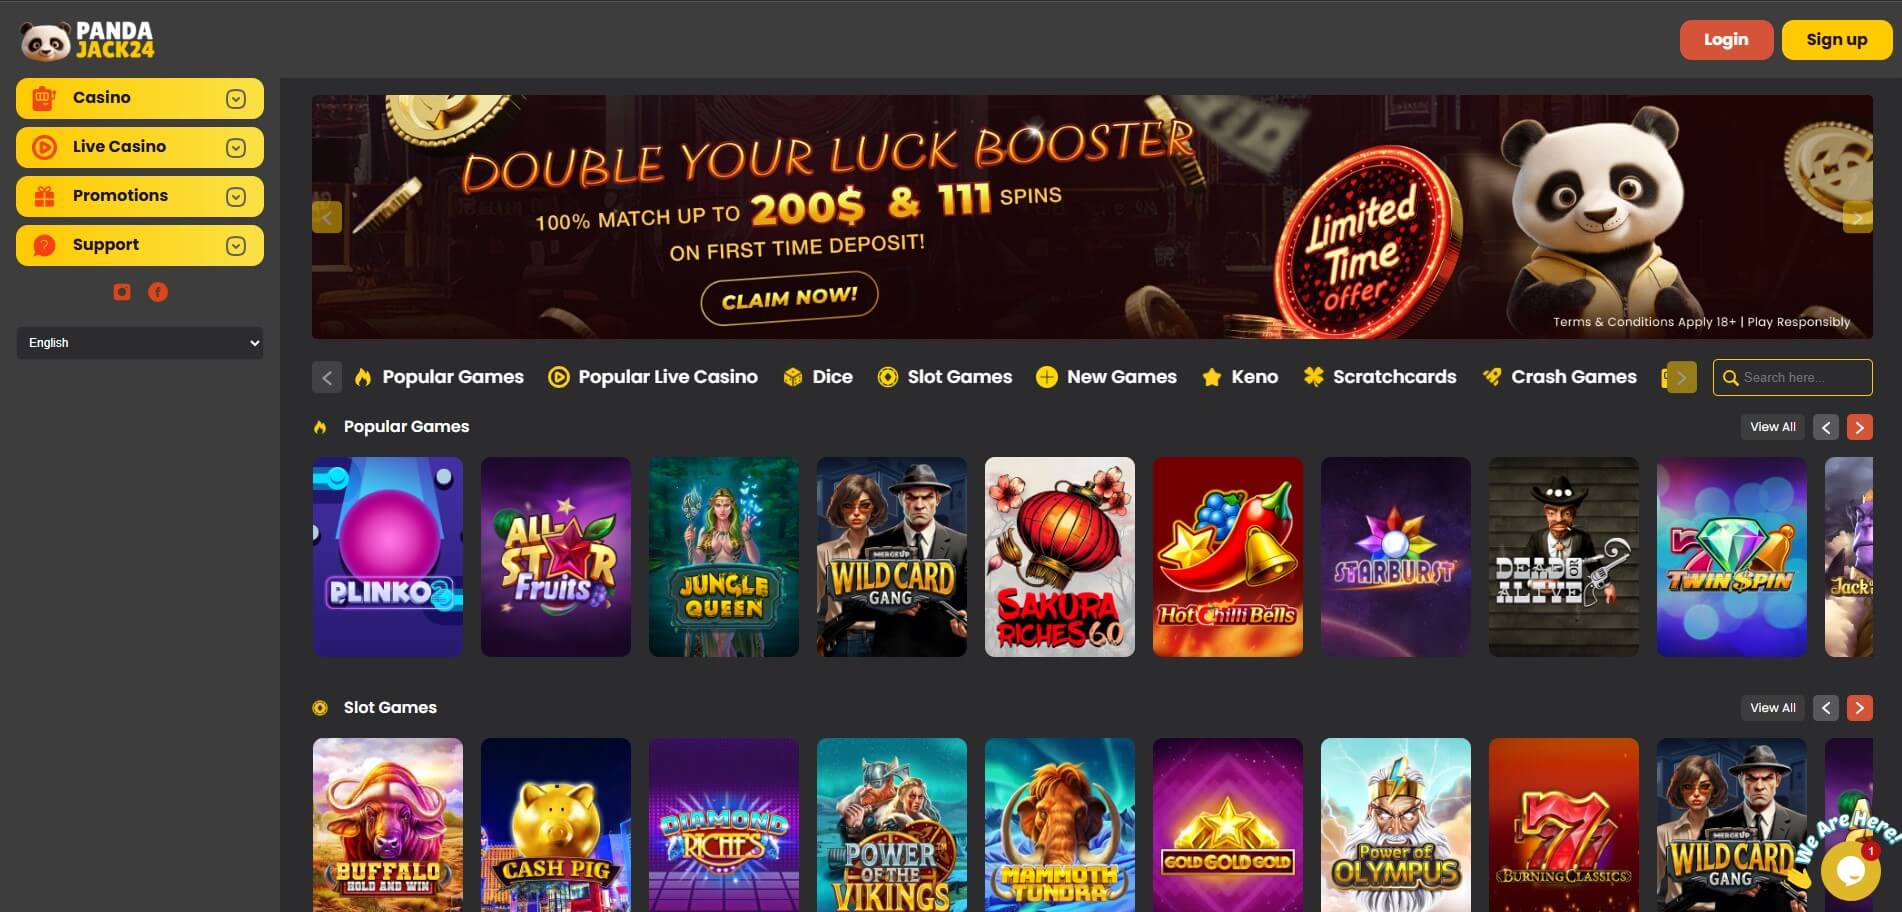
Task: Open the Starburst game thumbnail
Action: click(x=1396, y=557)
